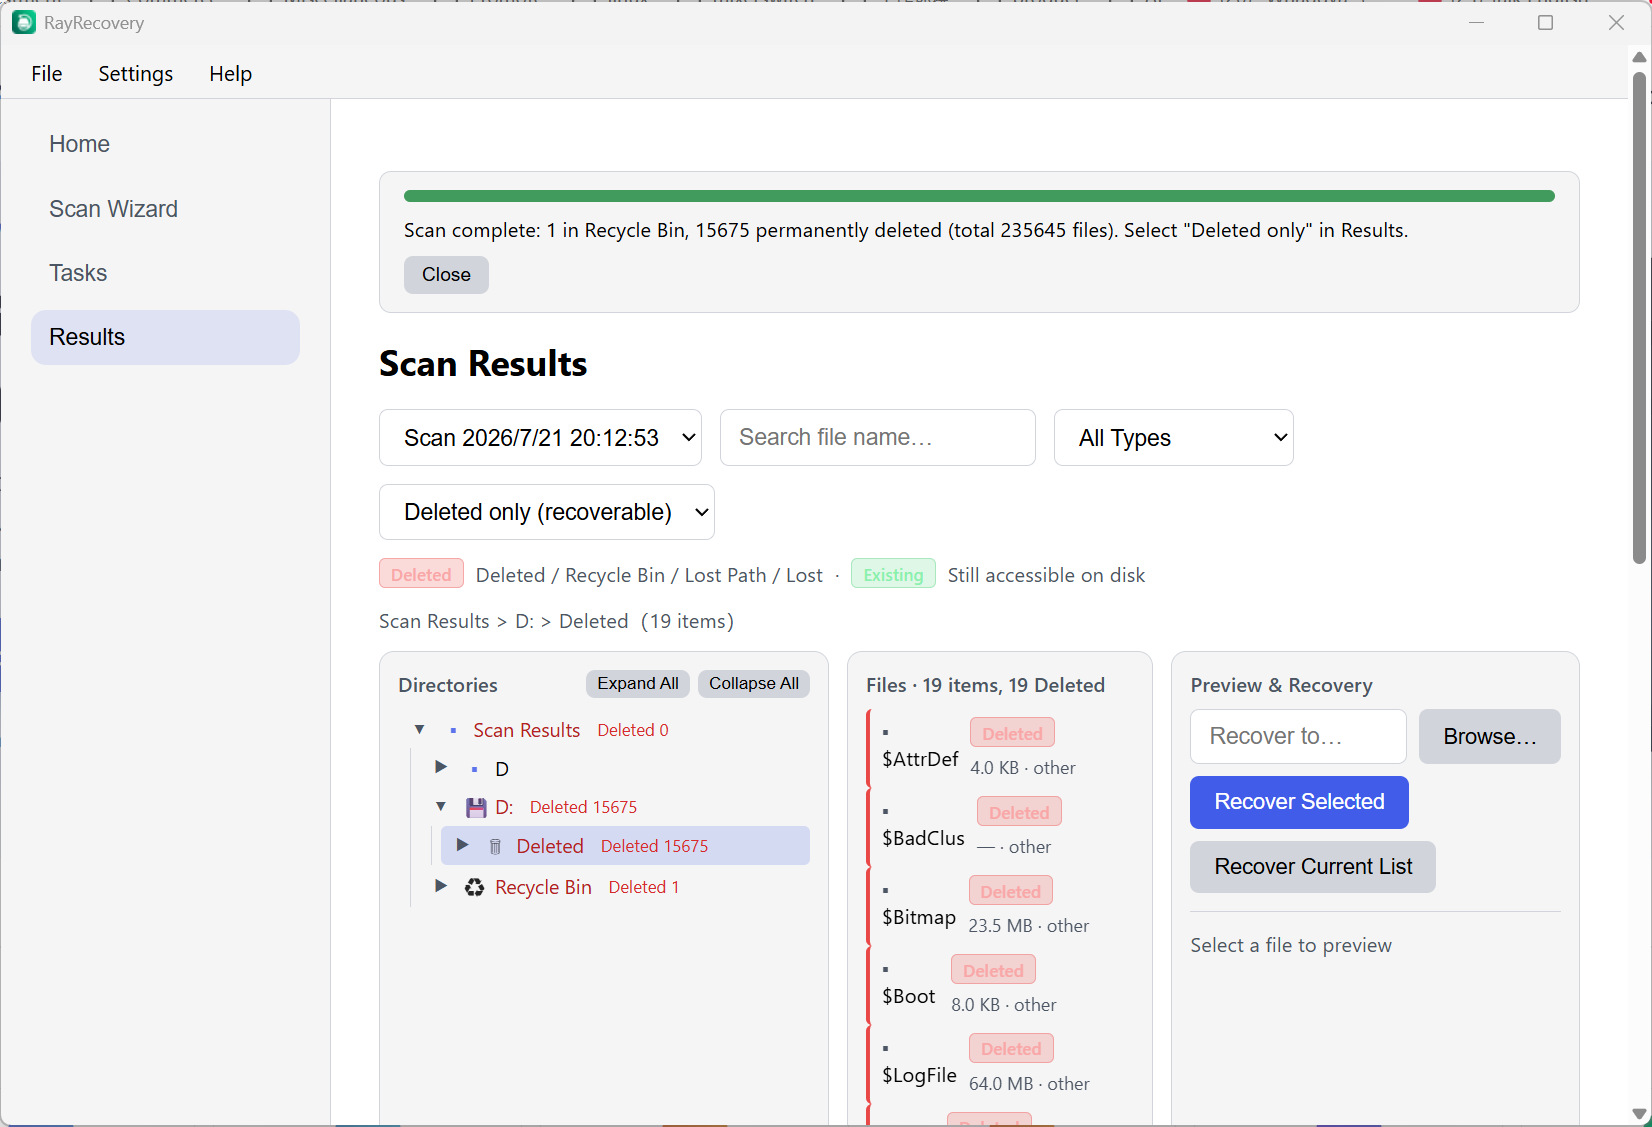Click the small square icon beside Scan Results
The image size is (1652, 1127).
click(453, 731)
